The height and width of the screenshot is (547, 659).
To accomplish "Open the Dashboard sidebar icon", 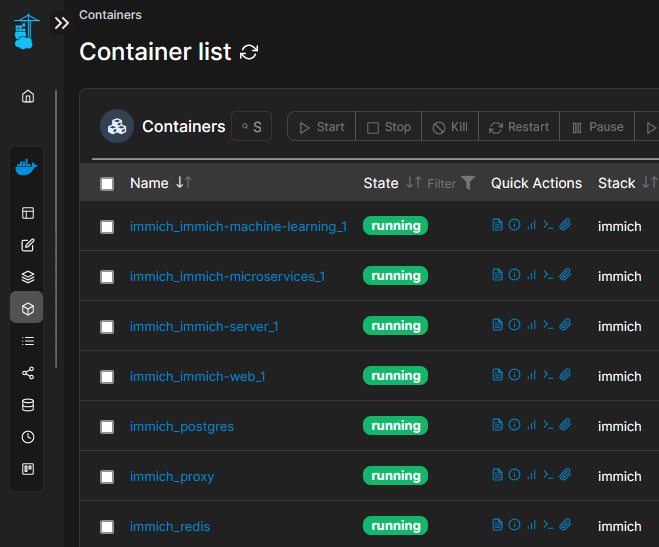I will click(28, 213).
